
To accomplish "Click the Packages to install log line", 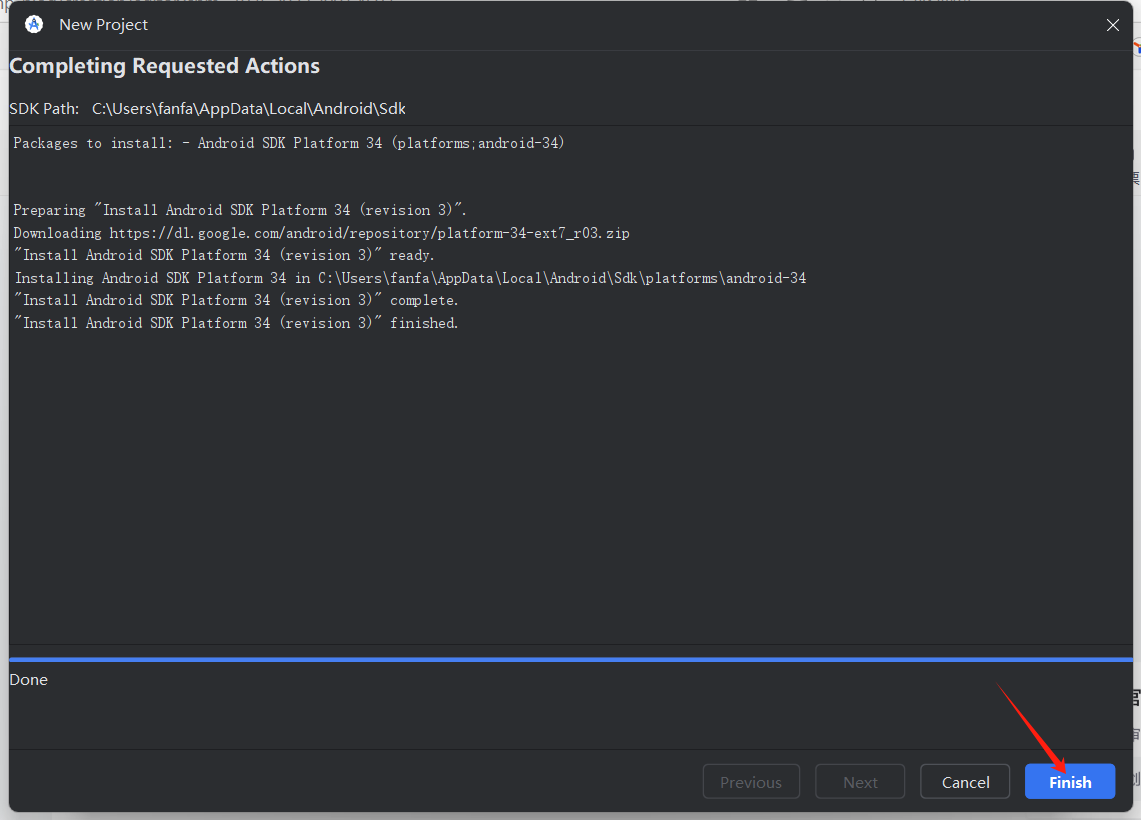I will pos(289,143).
